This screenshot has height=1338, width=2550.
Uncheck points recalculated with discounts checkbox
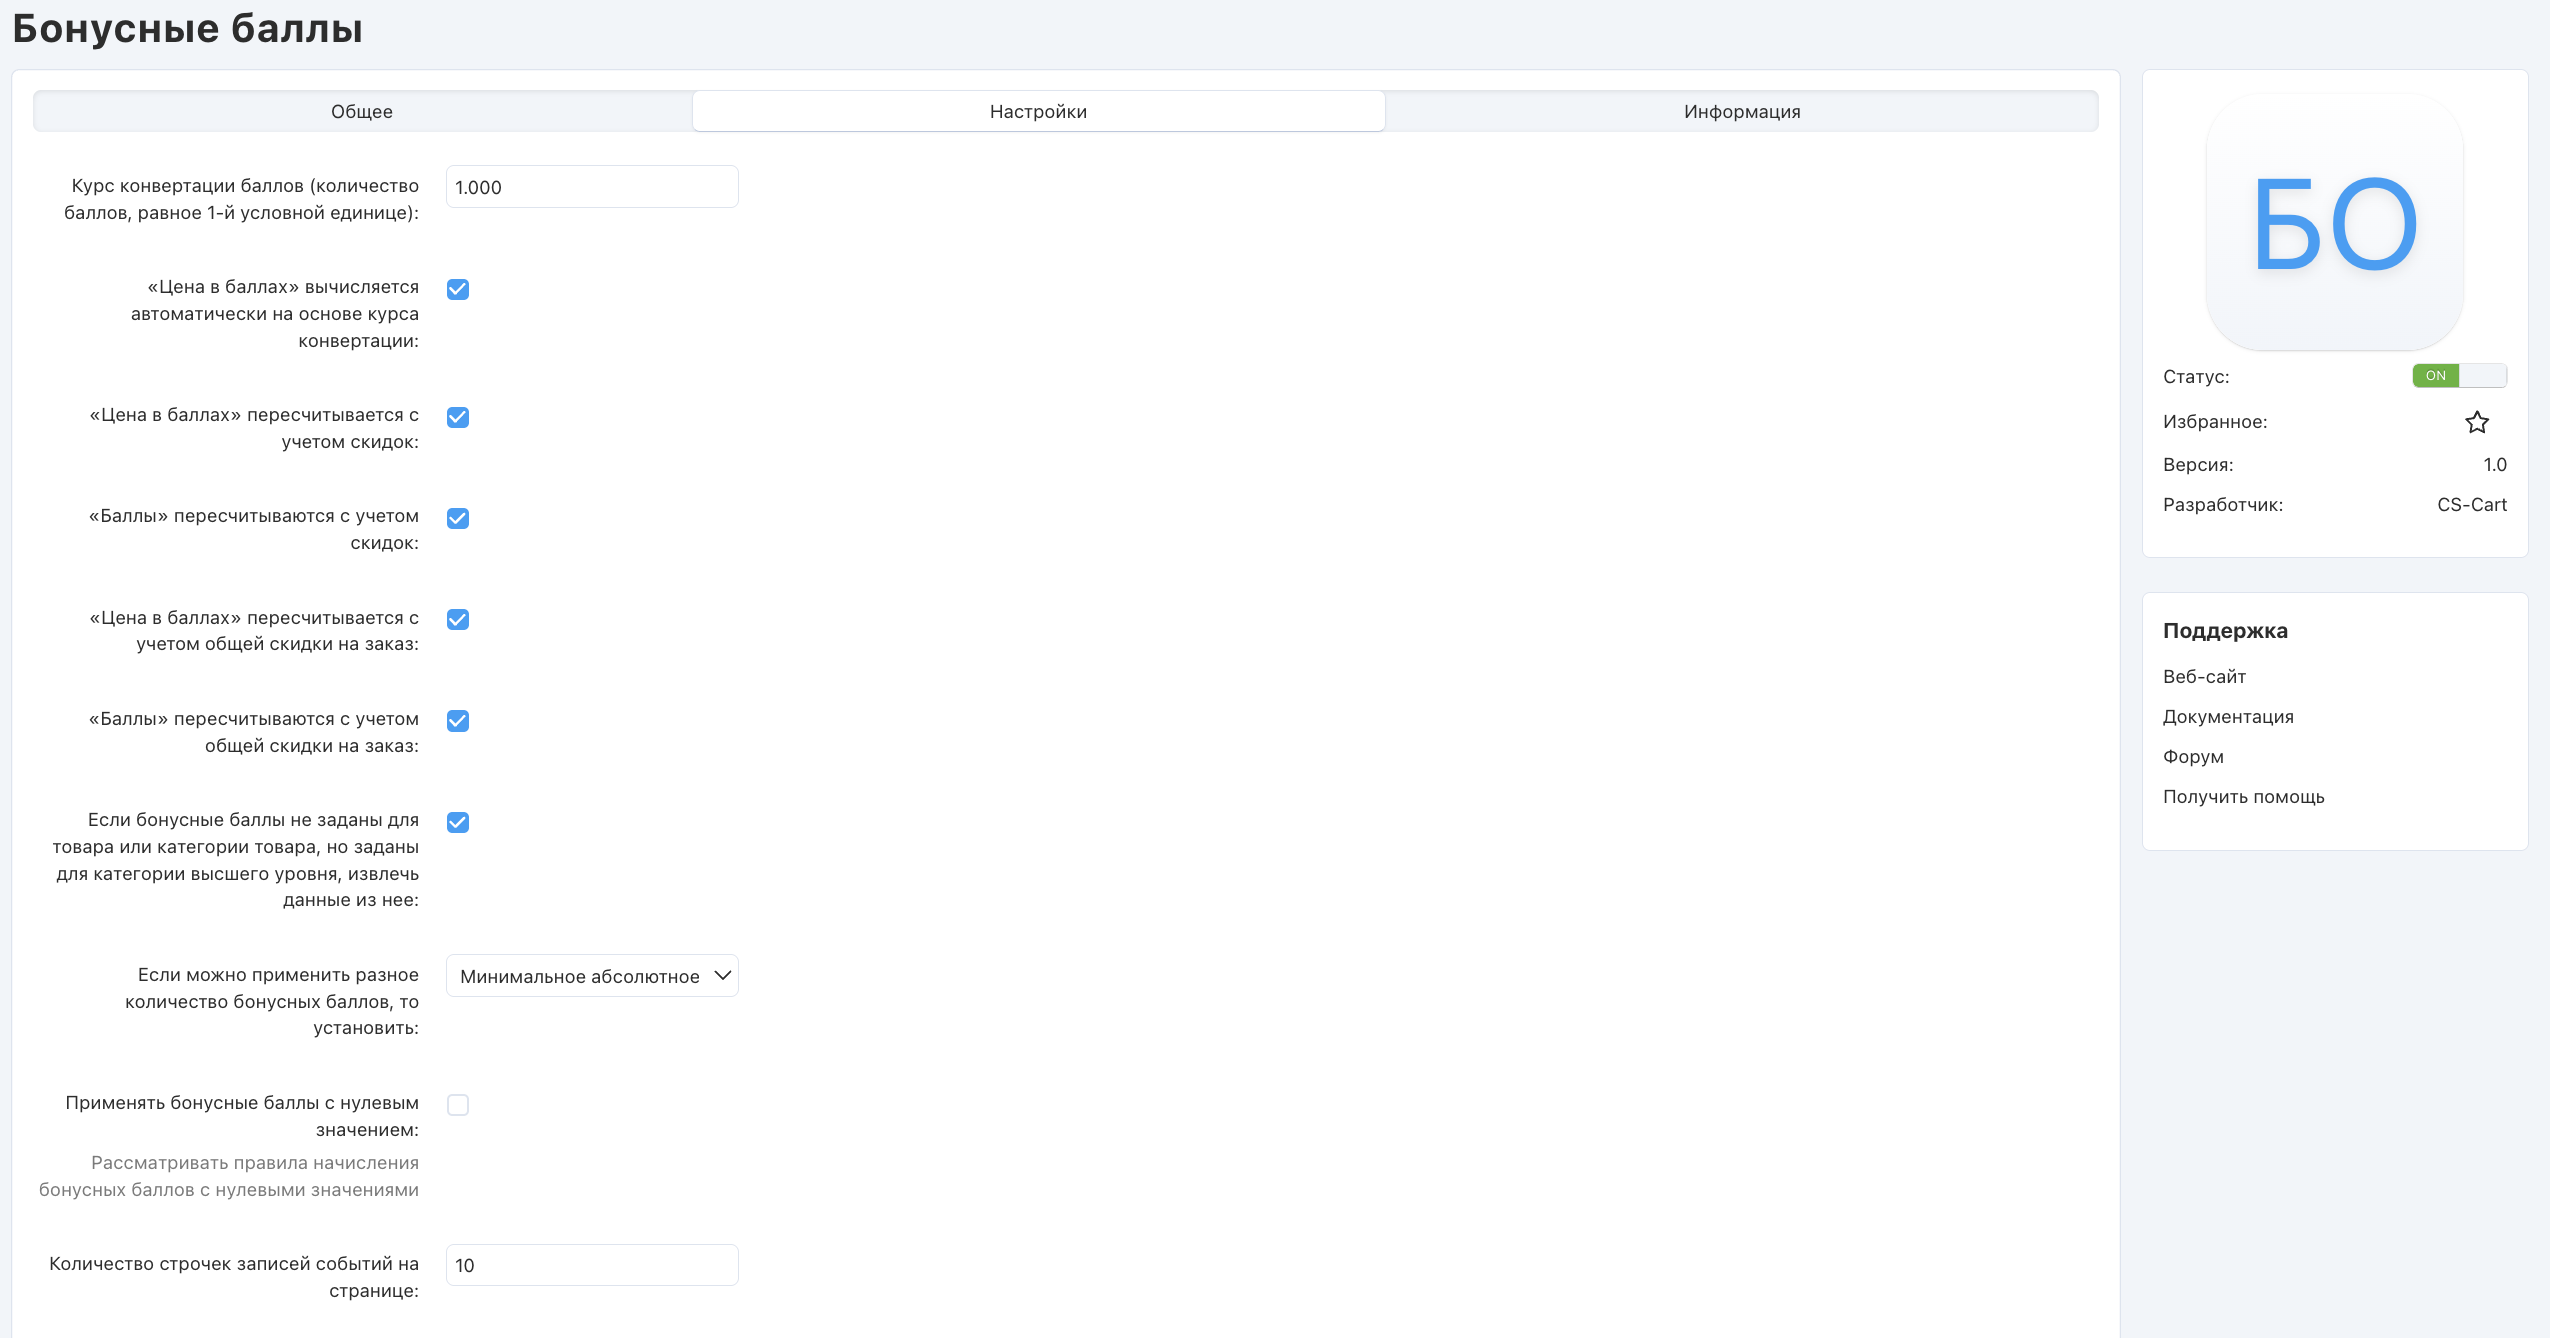[458, 518]
